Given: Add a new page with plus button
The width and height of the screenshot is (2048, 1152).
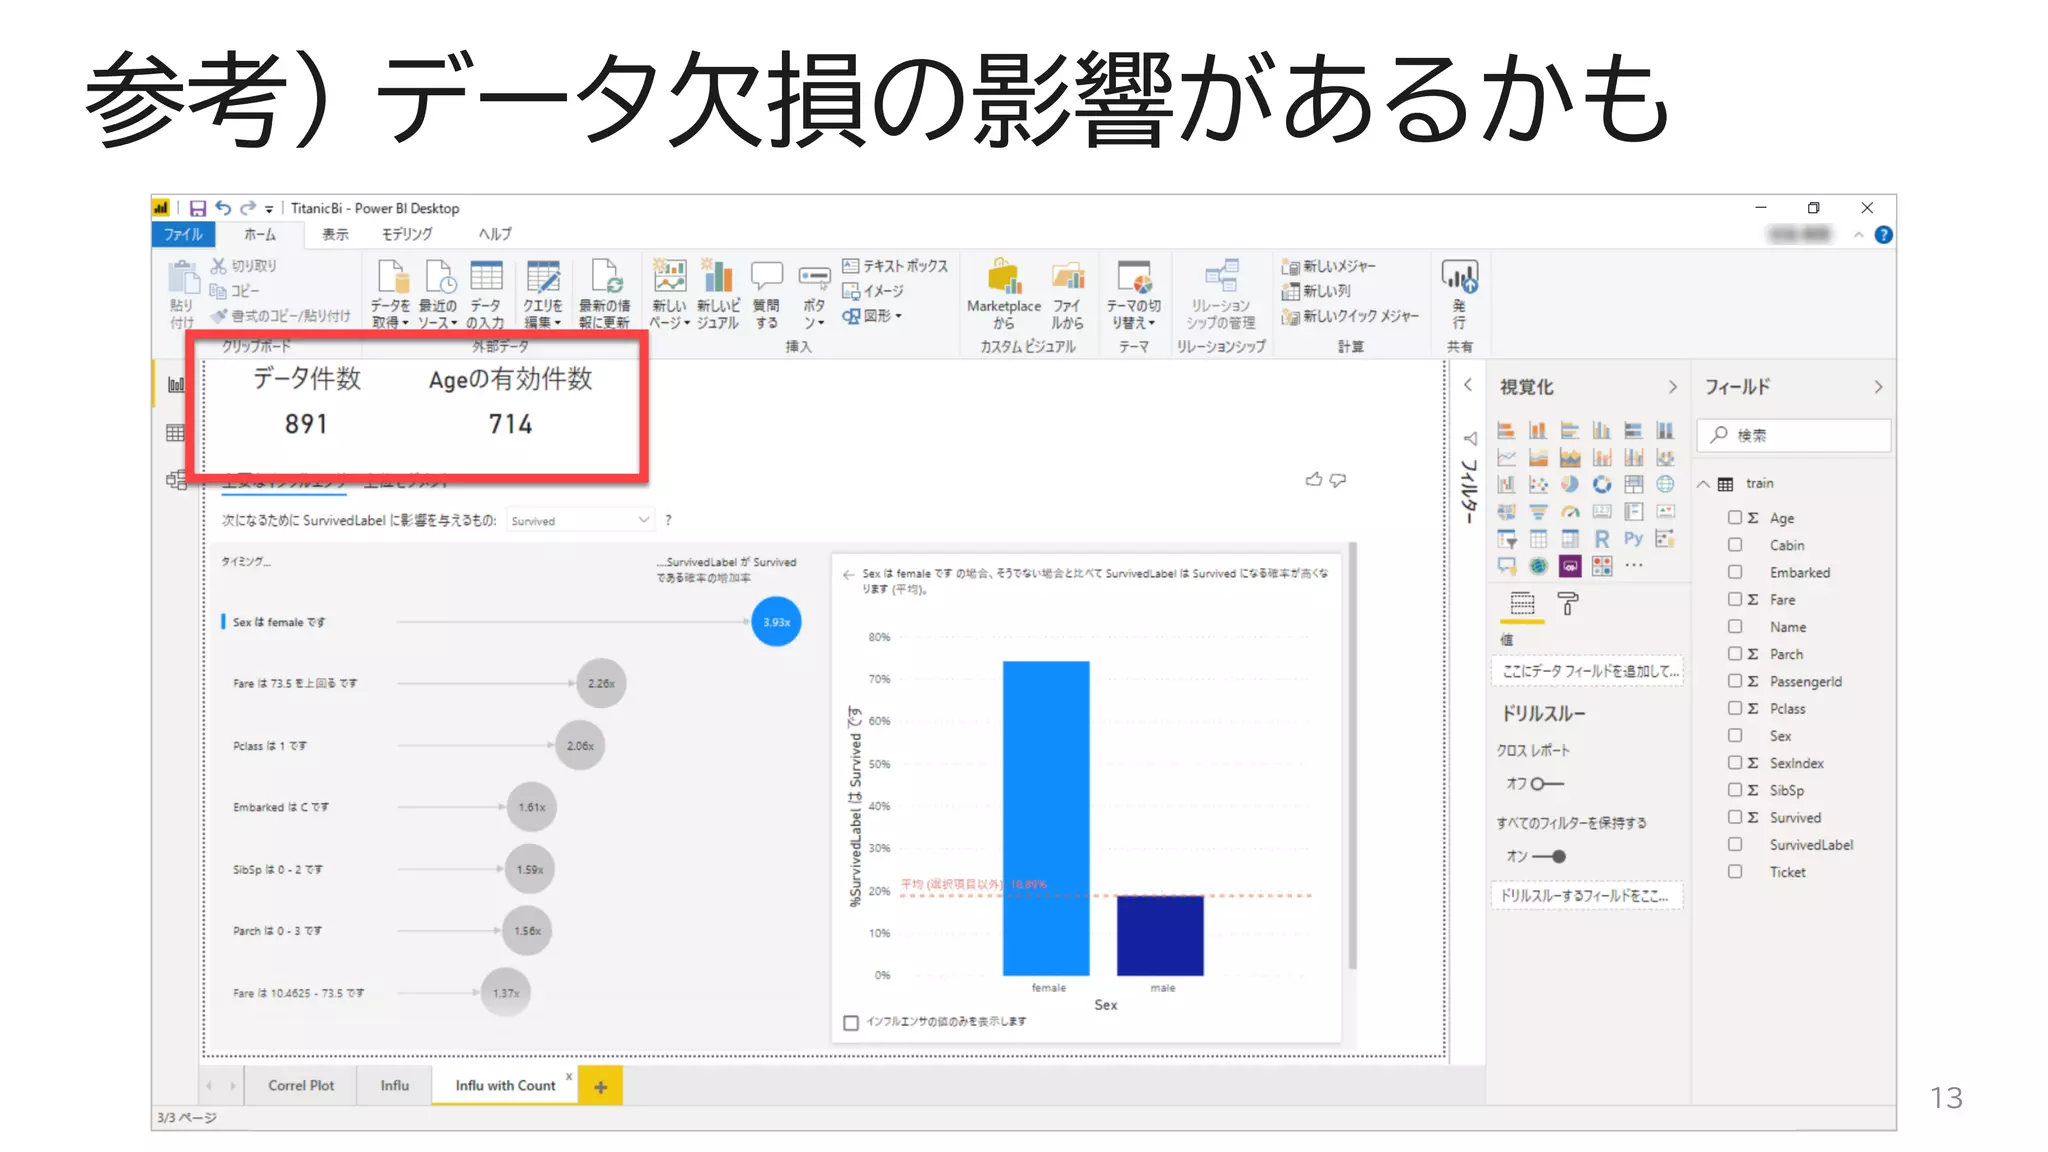Looking at the screenshot, I should pyautogui.click(x=600, y=1086).
